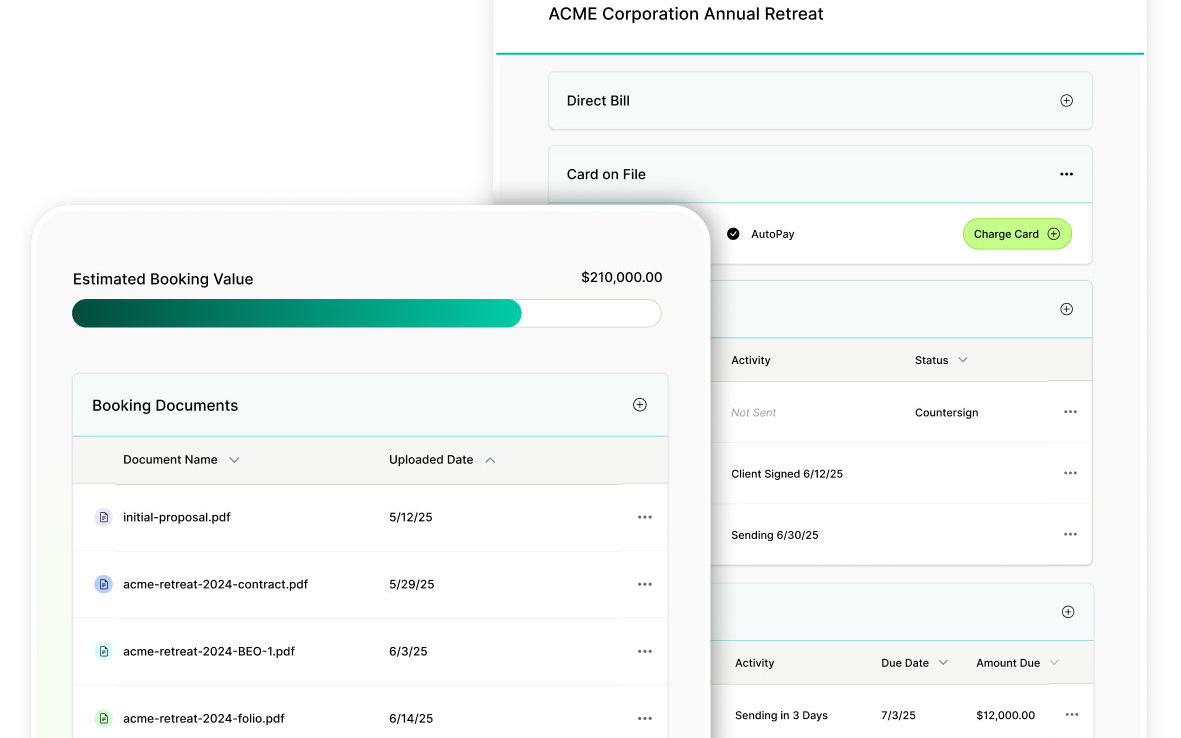Image resolution: width=1181 pixels, height=738 pixels.
Task: Open options for acme-retreat-2024-contract.pdf row
Action: tap(644, 584)
